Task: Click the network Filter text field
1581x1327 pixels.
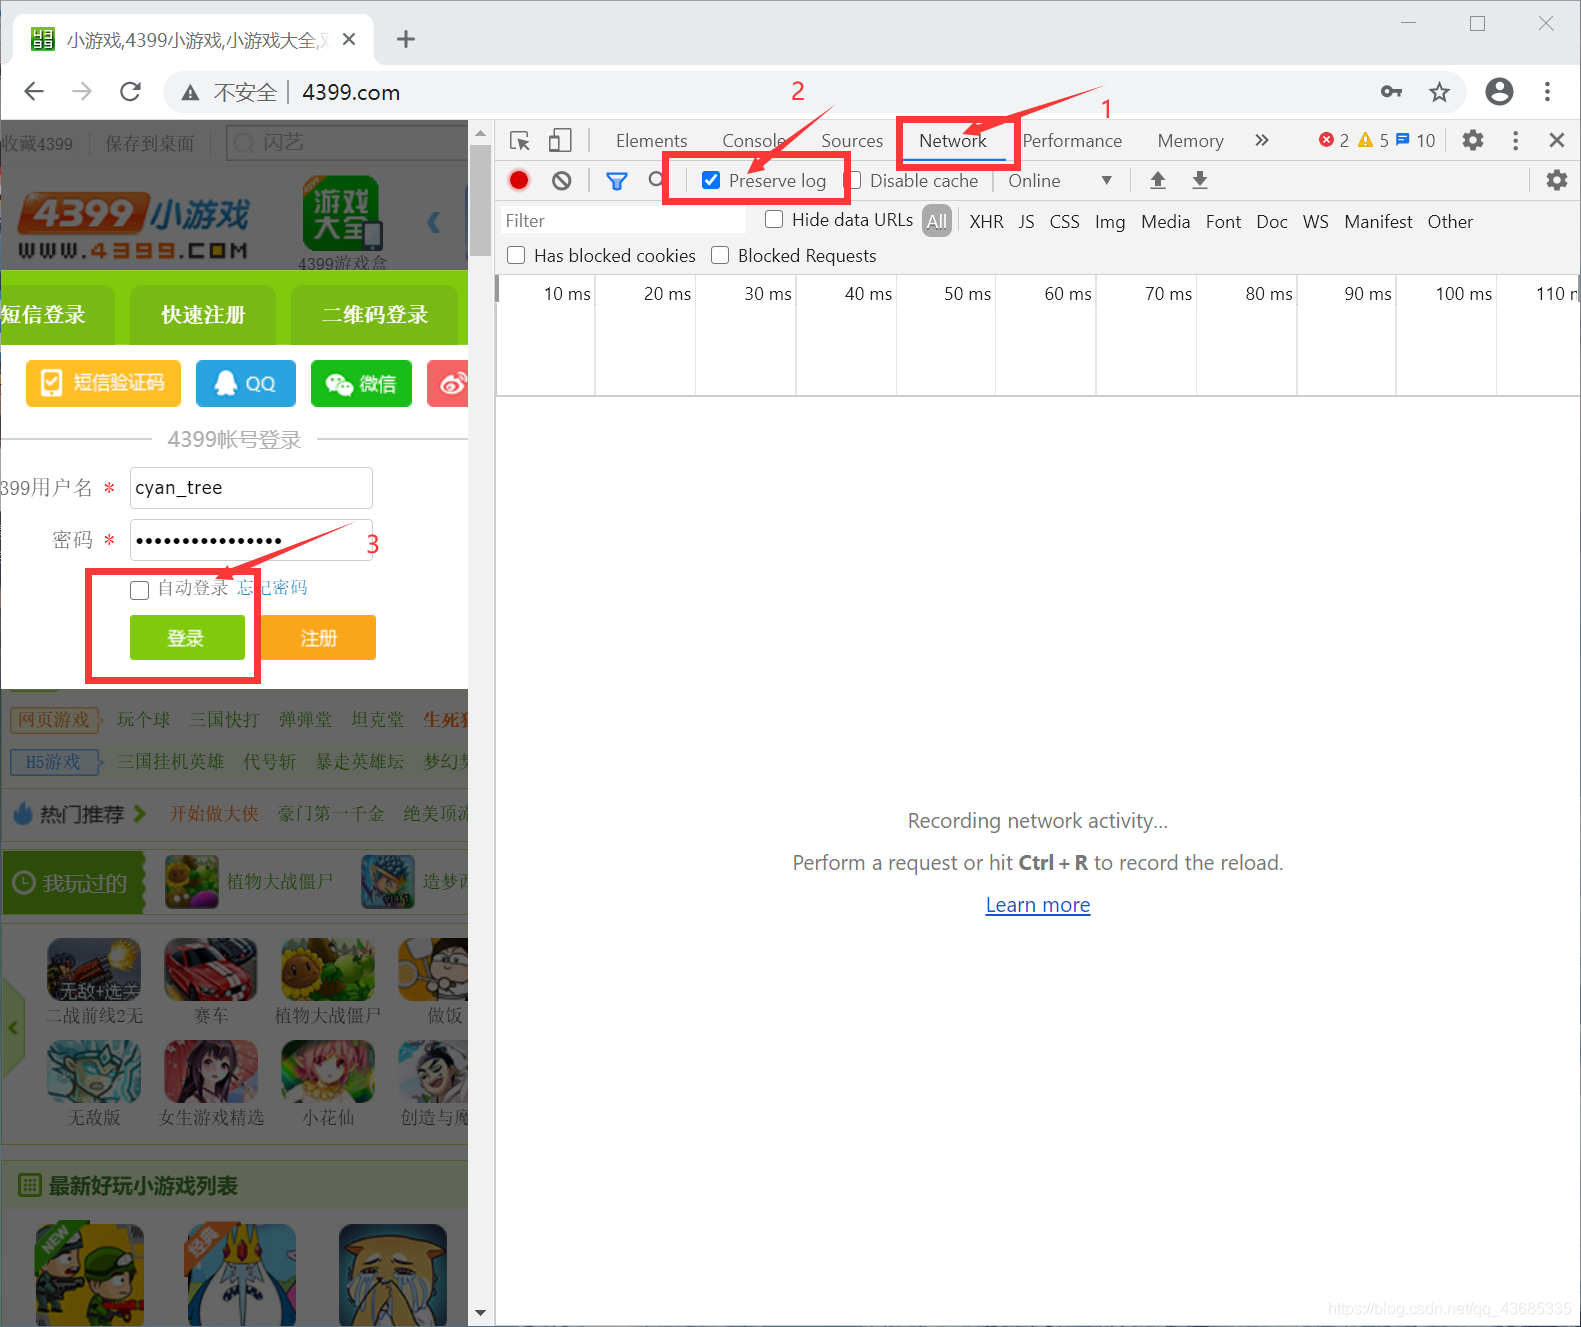Action: coord(624,220)
